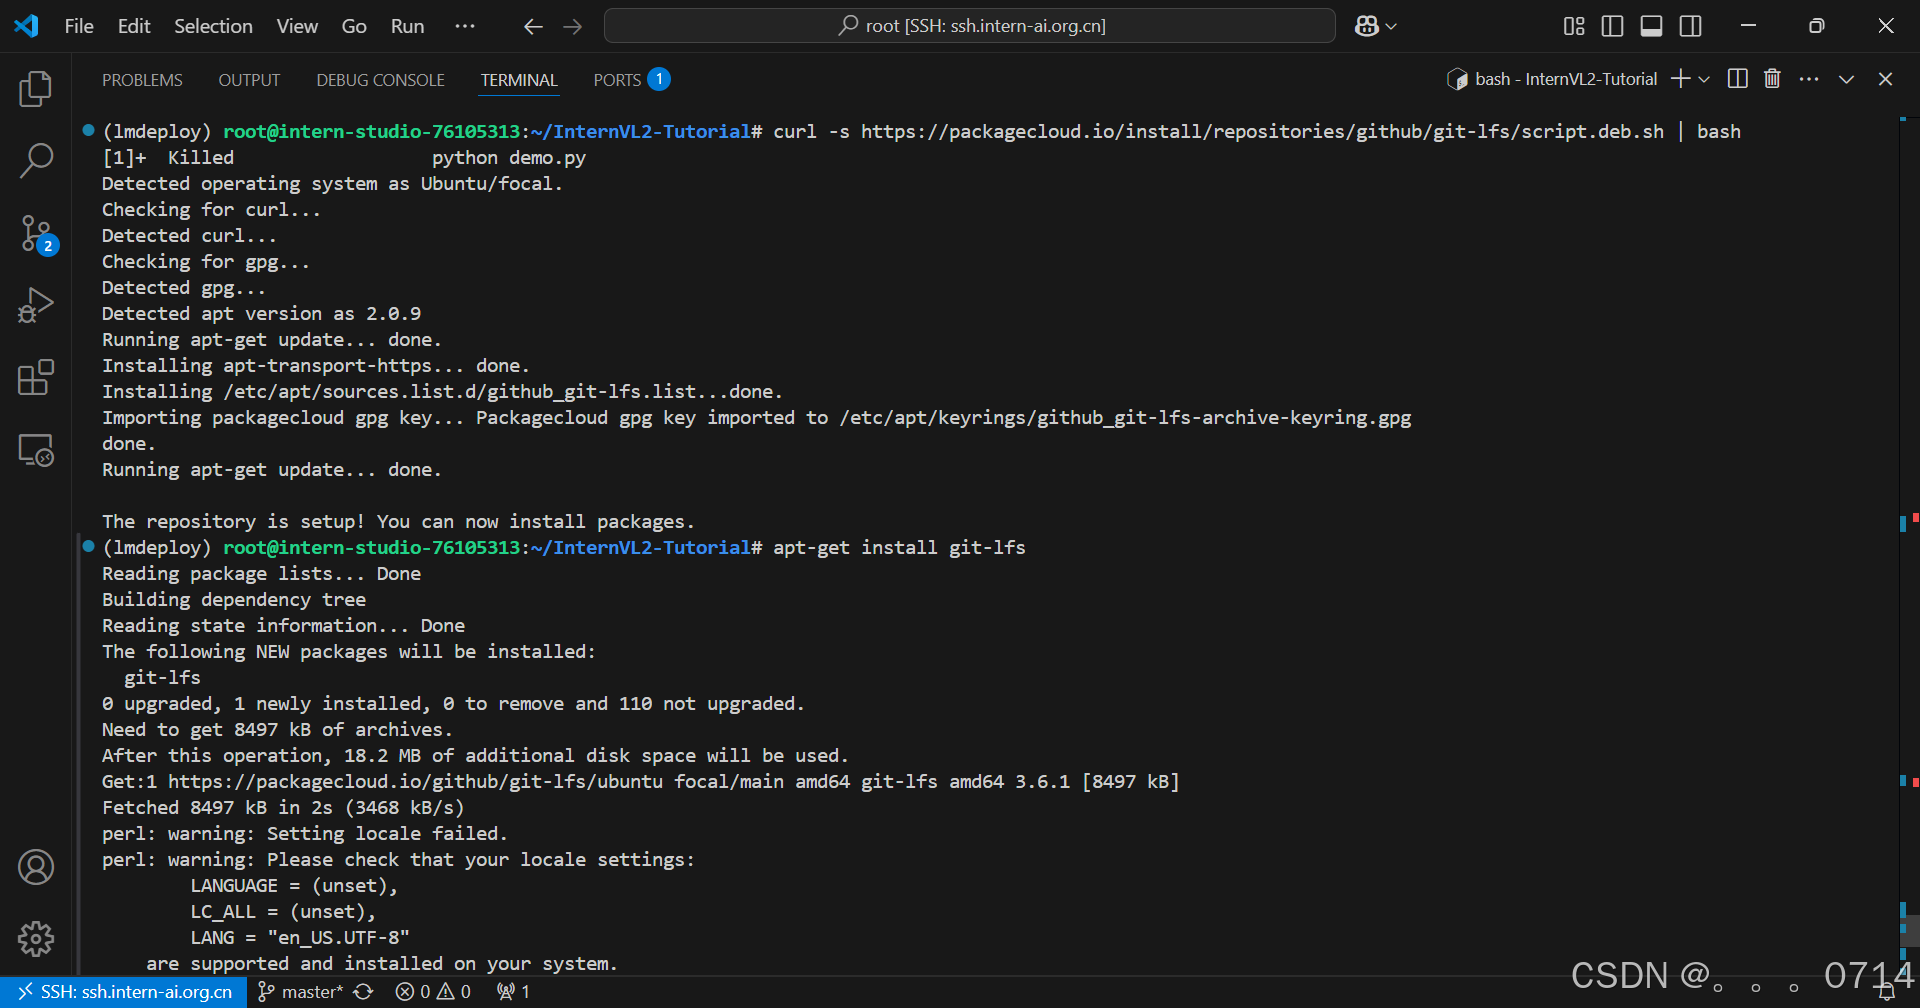The image size is (1920, 1008).
Task: Click the master* branch in status bar
Action: (300, 992)
